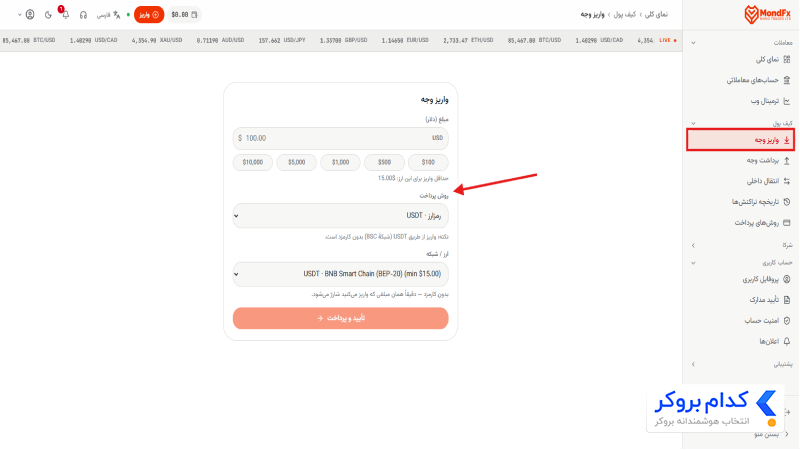The image size is (800, 450).
Task: Click the user avatar icon
Action: point(30,15)
